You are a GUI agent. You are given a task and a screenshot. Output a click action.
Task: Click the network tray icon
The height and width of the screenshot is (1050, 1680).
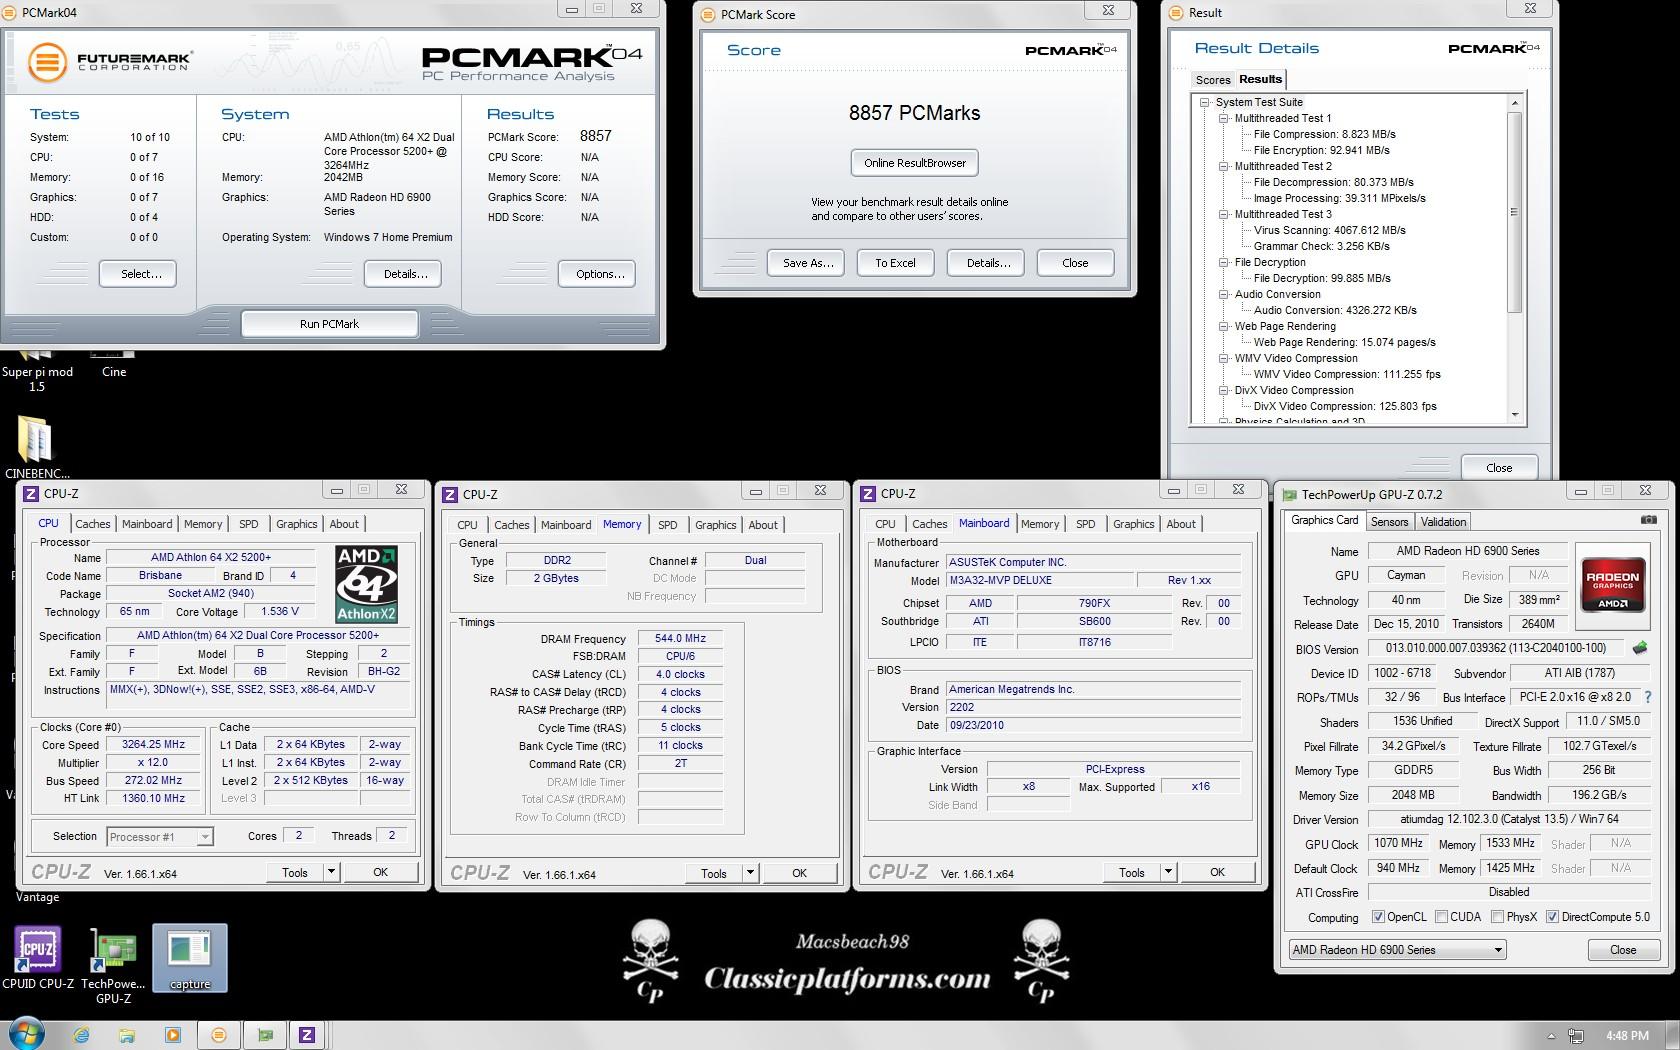tap(1575, 1036)
